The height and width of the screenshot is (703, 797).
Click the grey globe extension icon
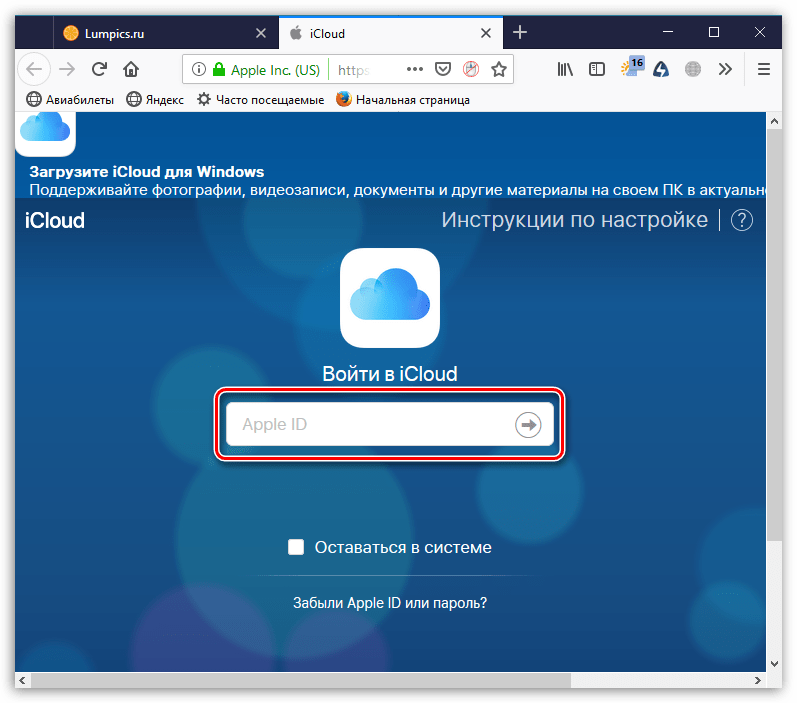692,69
